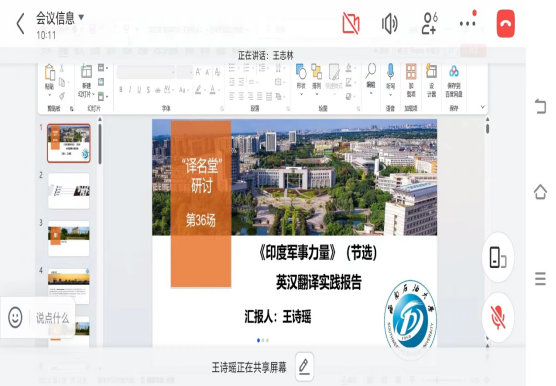Open the participants invite icon

click(429, 23)
